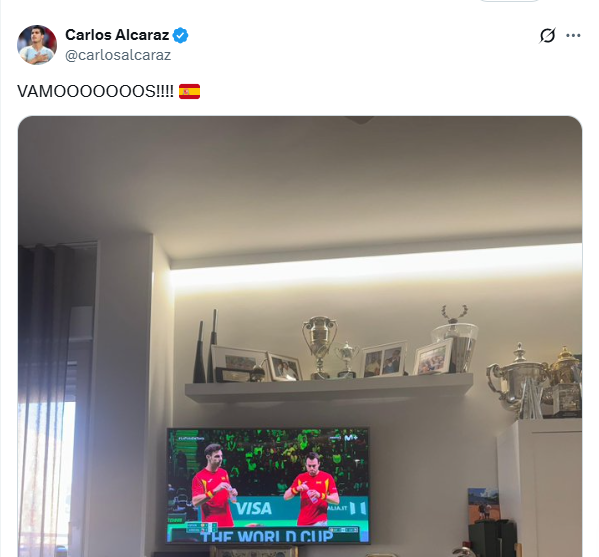
Task: Click the partially visible button at top
Action: (509, 1)
